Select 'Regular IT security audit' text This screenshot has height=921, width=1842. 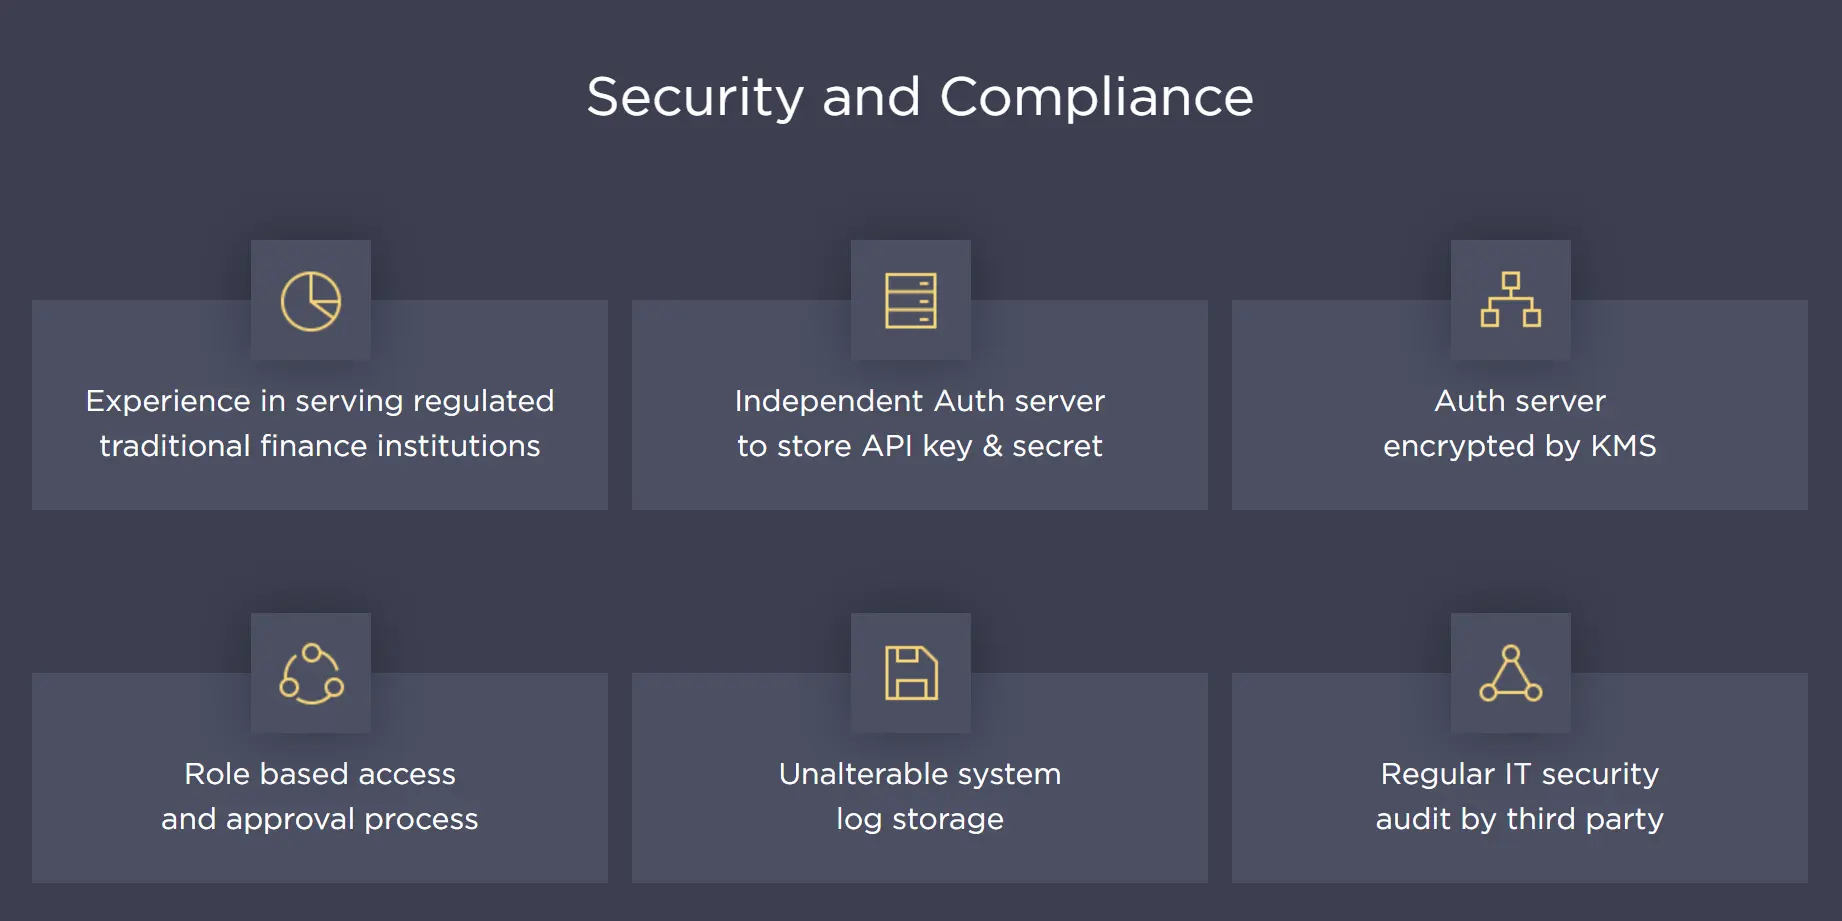coord(1519,774)
